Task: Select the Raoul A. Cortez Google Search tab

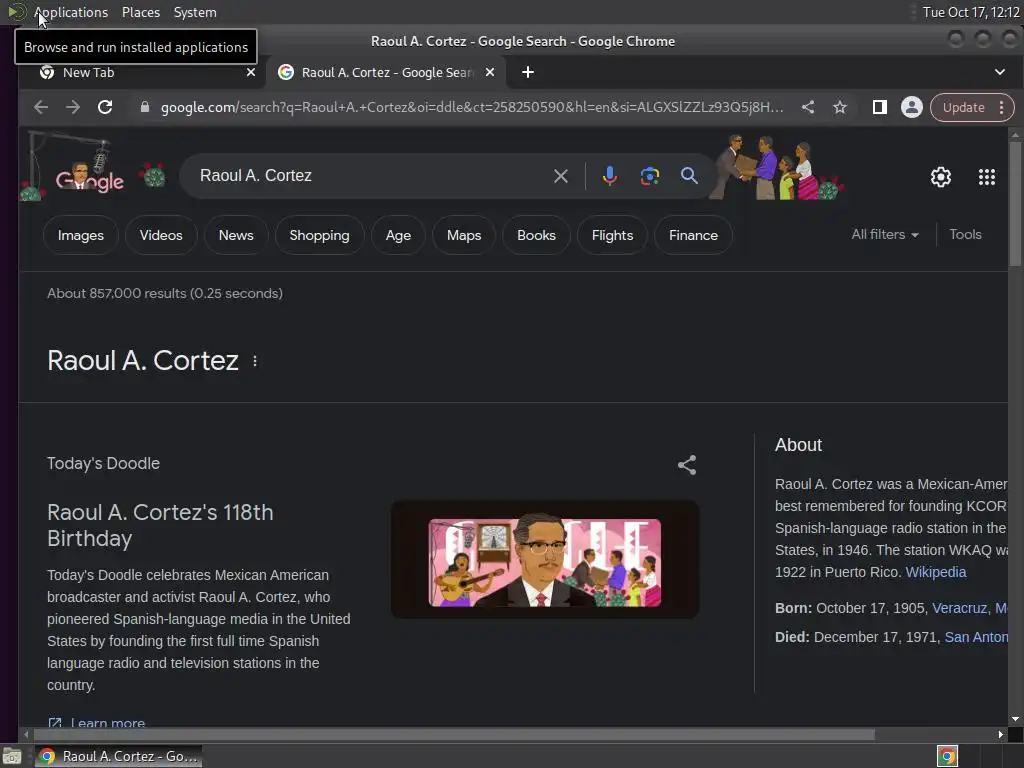Action: (x=385, y=72)
